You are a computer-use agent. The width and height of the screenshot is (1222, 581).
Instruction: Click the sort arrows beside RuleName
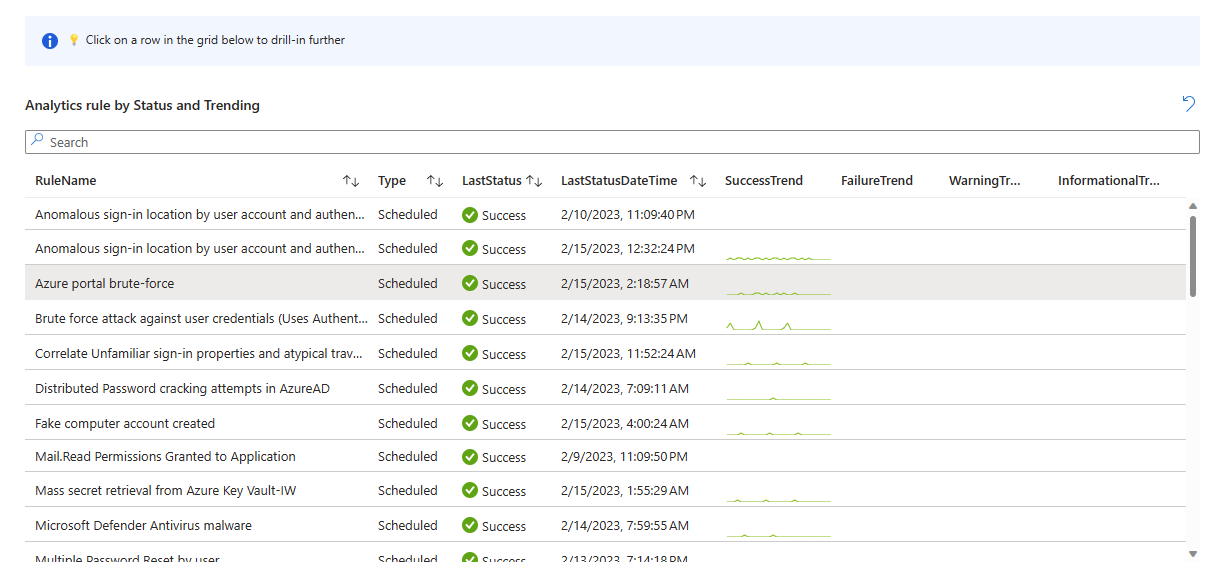click(x=350, y=180)
